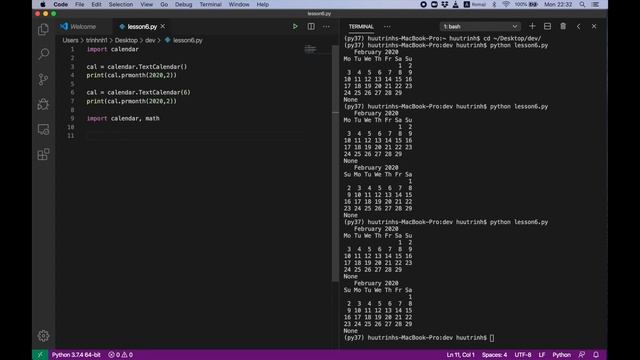Open notifications bell in status bar
640x360 pixels.
pos(596,355)
